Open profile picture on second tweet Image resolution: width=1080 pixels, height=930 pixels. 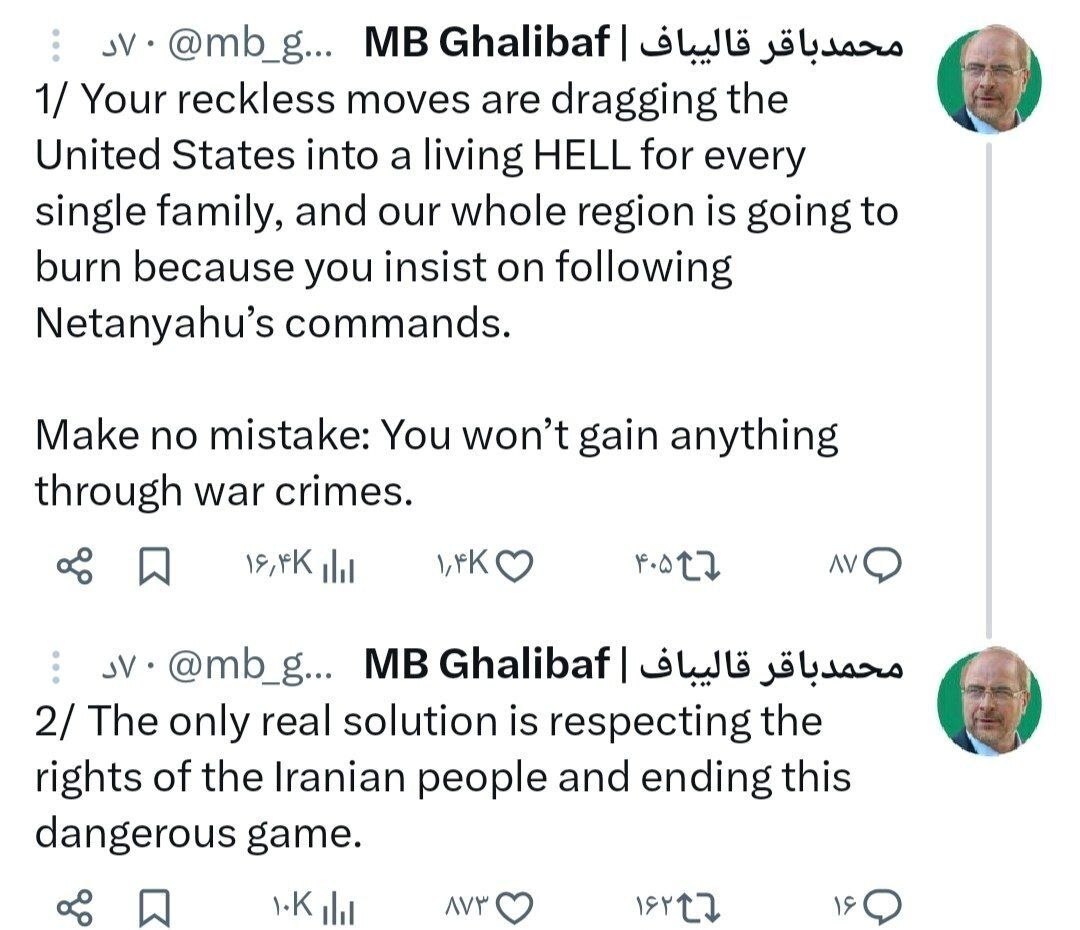pos(989,699)
